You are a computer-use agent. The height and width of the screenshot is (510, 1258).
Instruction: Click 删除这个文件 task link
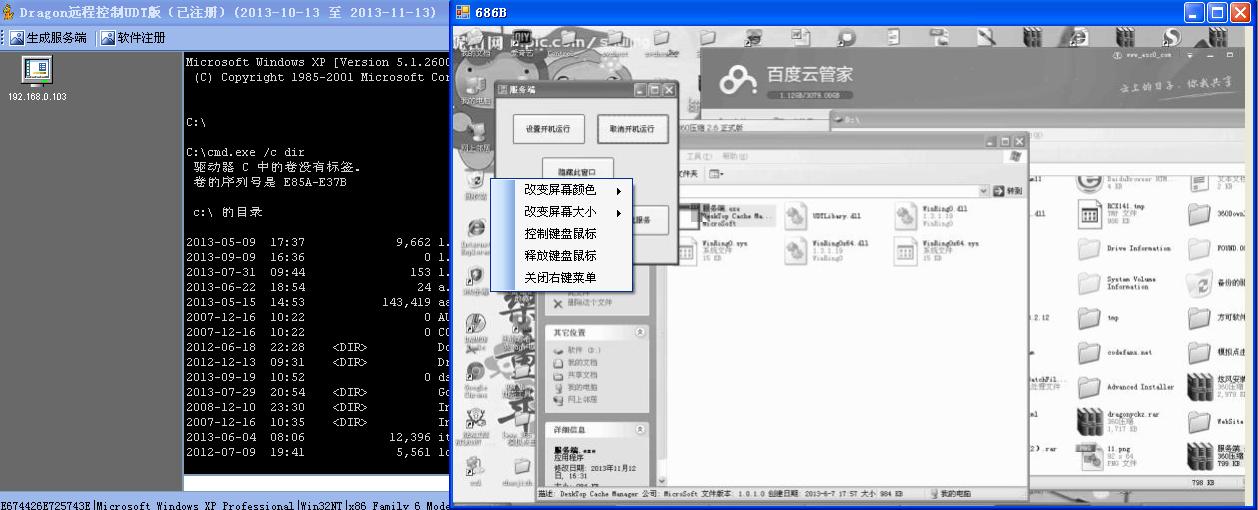pyautogui.click(x=591, y=302)
